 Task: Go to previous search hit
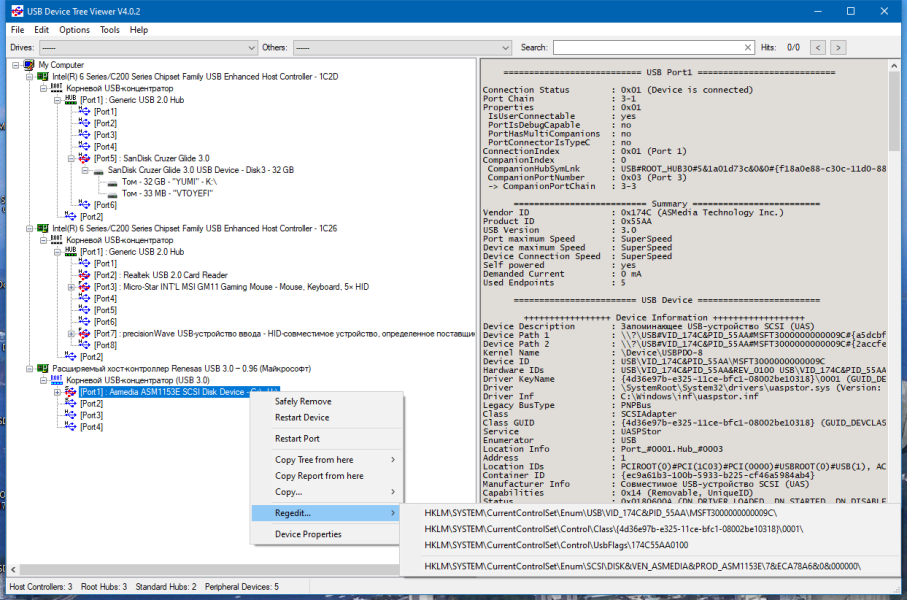817,47
